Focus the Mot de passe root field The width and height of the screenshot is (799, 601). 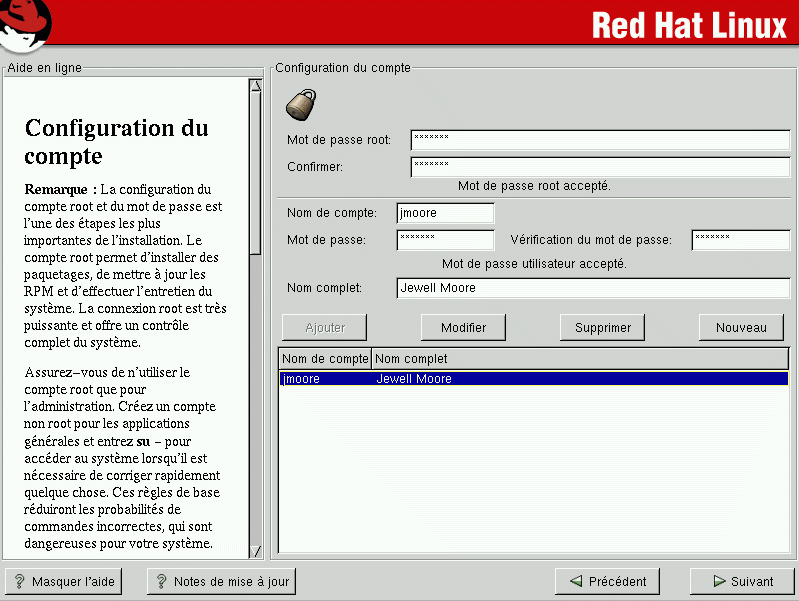pos(600,139)
